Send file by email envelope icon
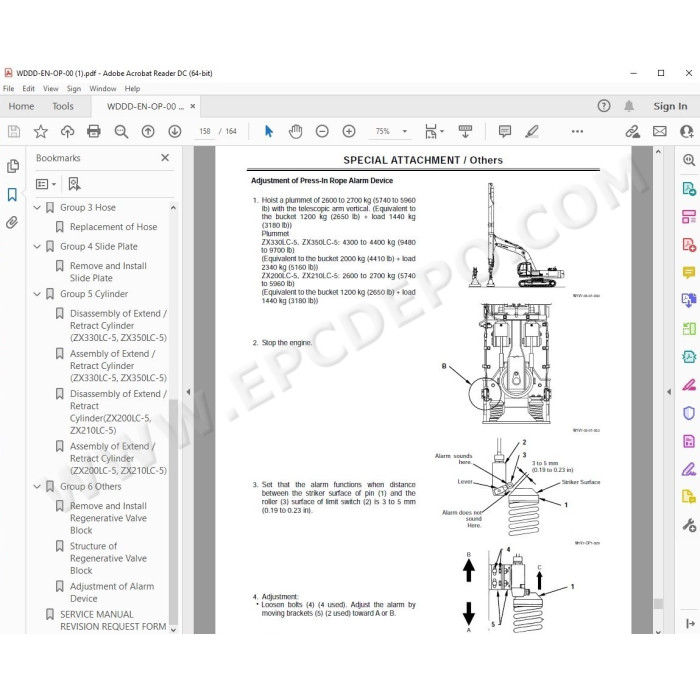This screenshot has width=700, height=700. 659,131
